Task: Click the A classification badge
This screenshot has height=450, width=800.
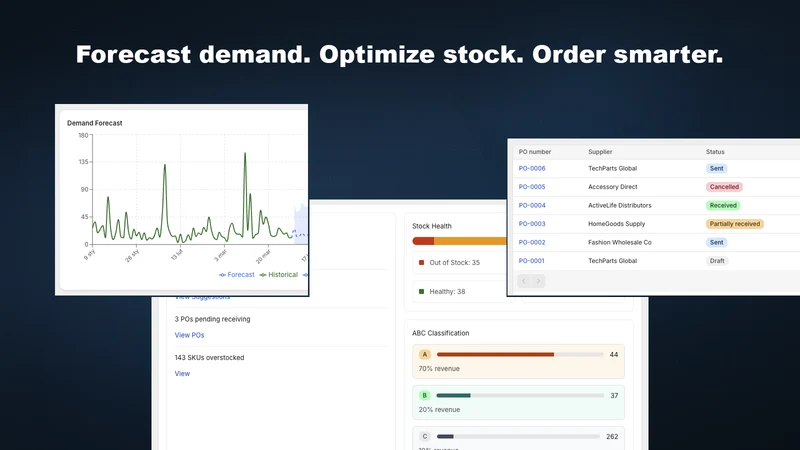Action: point(424,354)
